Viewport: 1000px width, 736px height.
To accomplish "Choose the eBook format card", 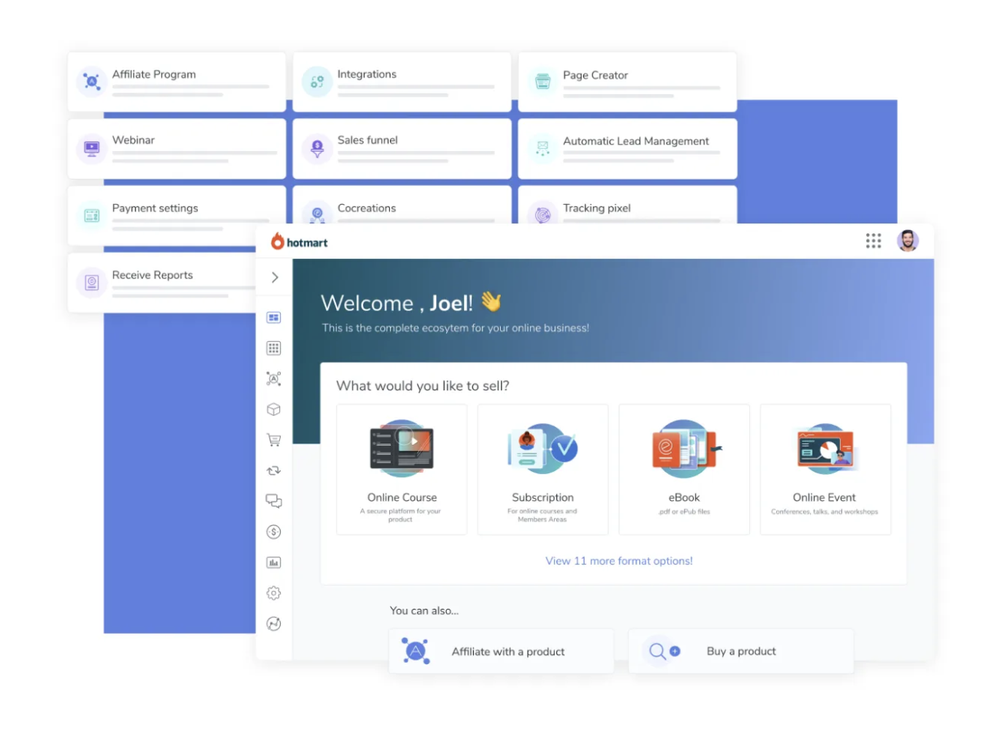I will pos(684,469).
